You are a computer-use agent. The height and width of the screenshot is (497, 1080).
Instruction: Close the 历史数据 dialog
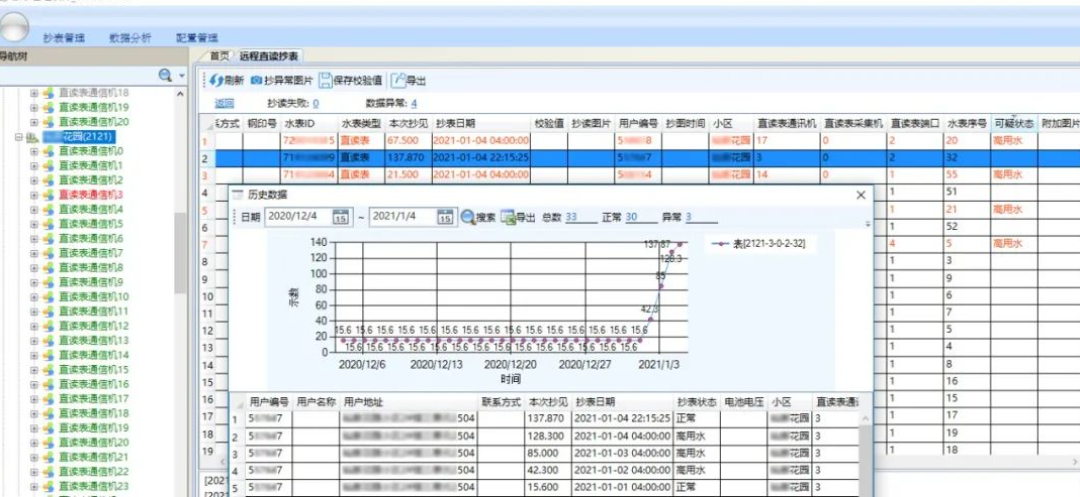[861, 195]
